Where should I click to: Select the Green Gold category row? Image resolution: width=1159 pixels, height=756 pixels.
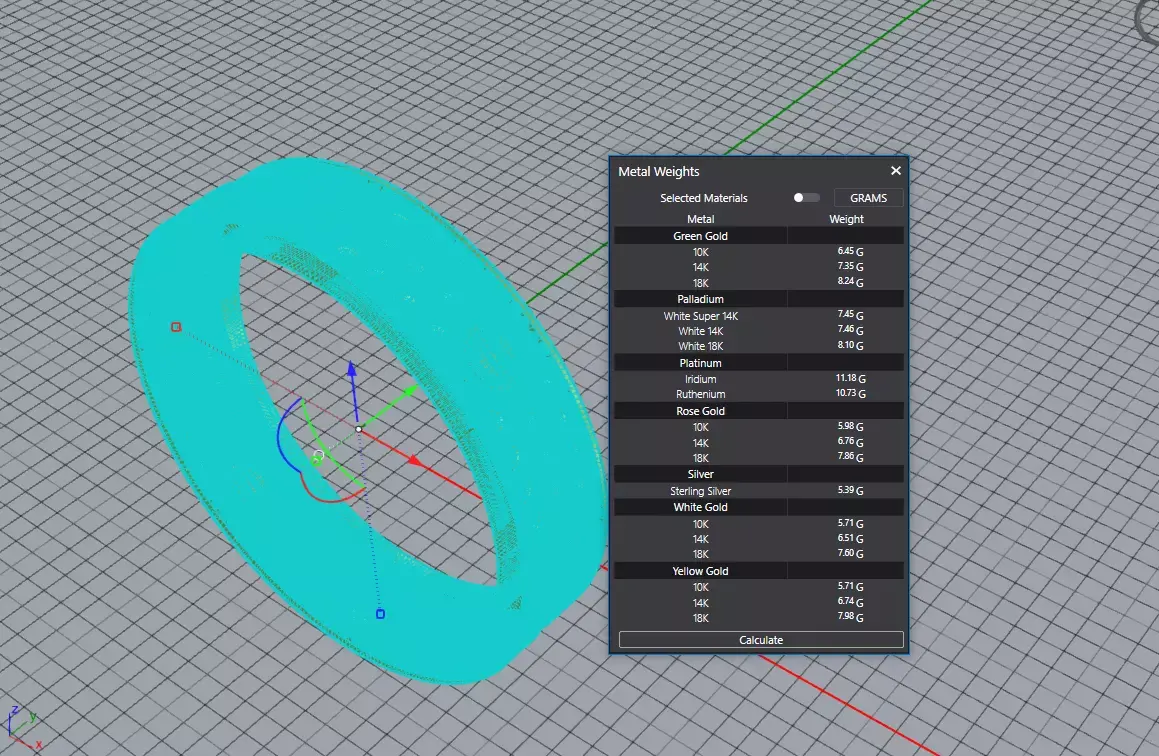(758, 236)
